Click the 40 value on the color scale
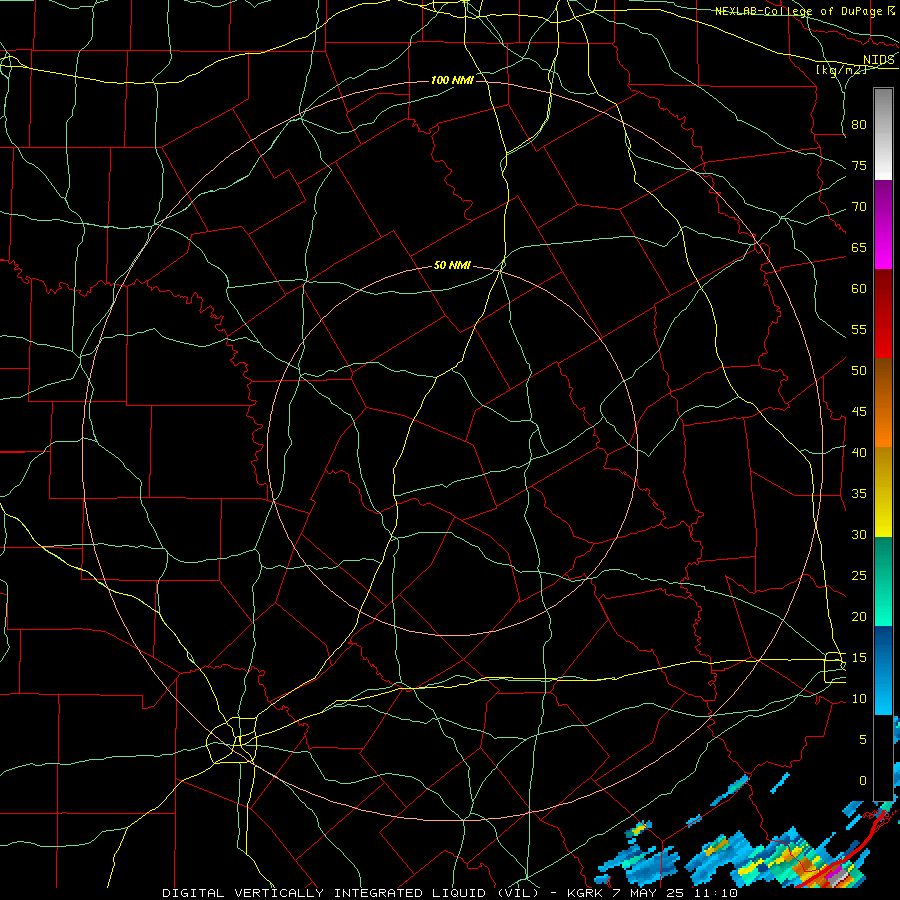This screenshot has height=900, width=900. pos(859,452)
